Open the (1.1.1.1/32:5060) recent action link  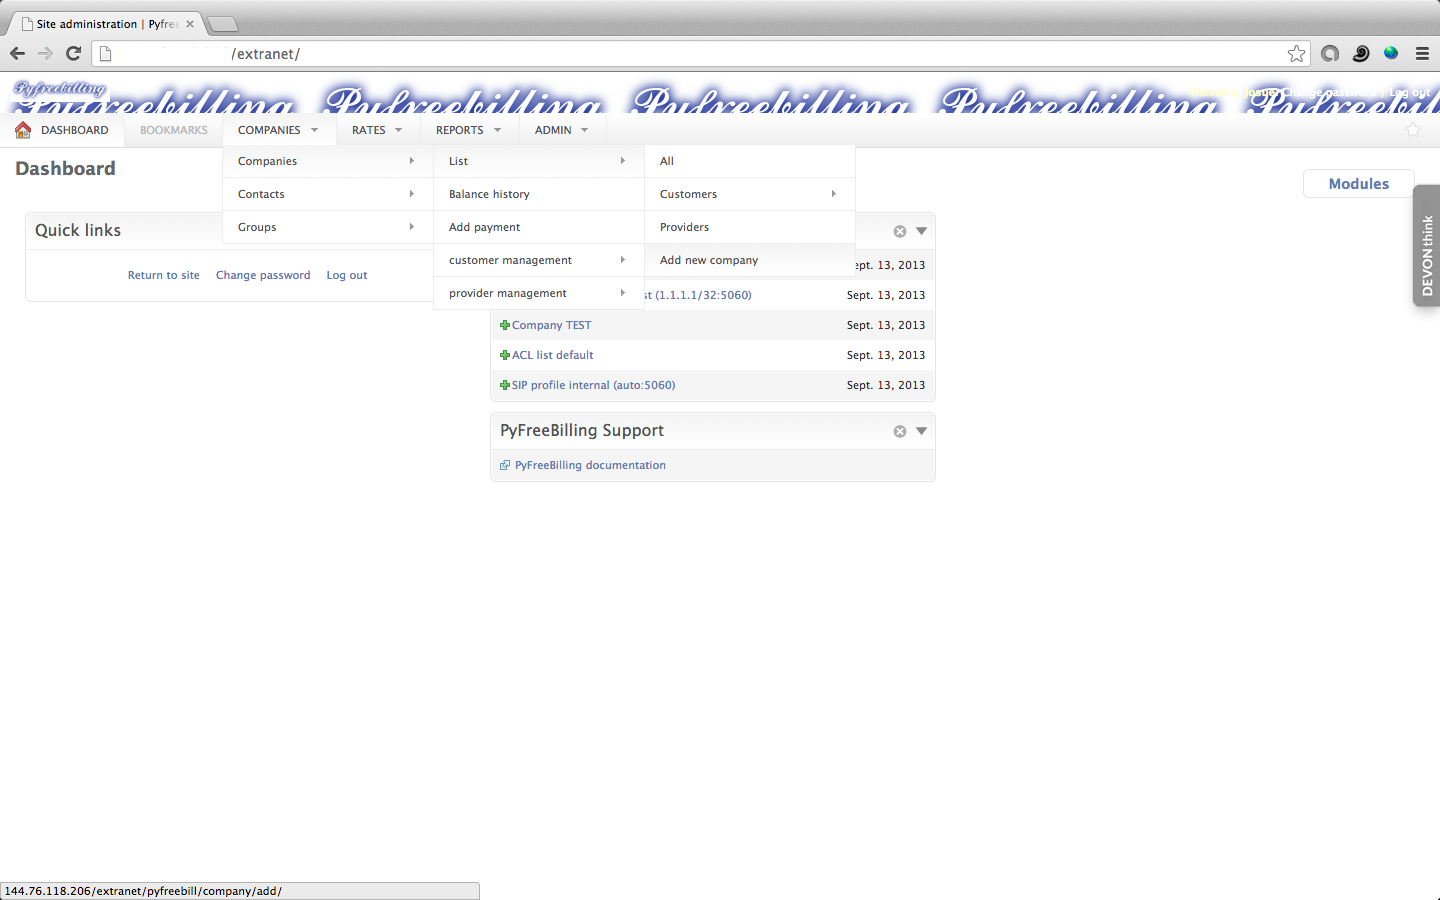point(699,295)
